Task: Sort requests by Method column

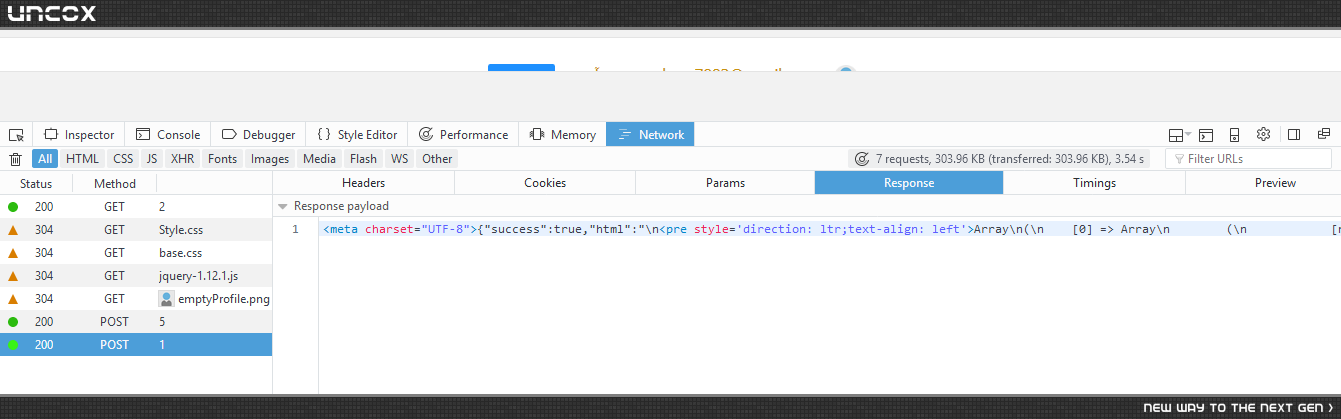Action: click(x=115, y=183)
